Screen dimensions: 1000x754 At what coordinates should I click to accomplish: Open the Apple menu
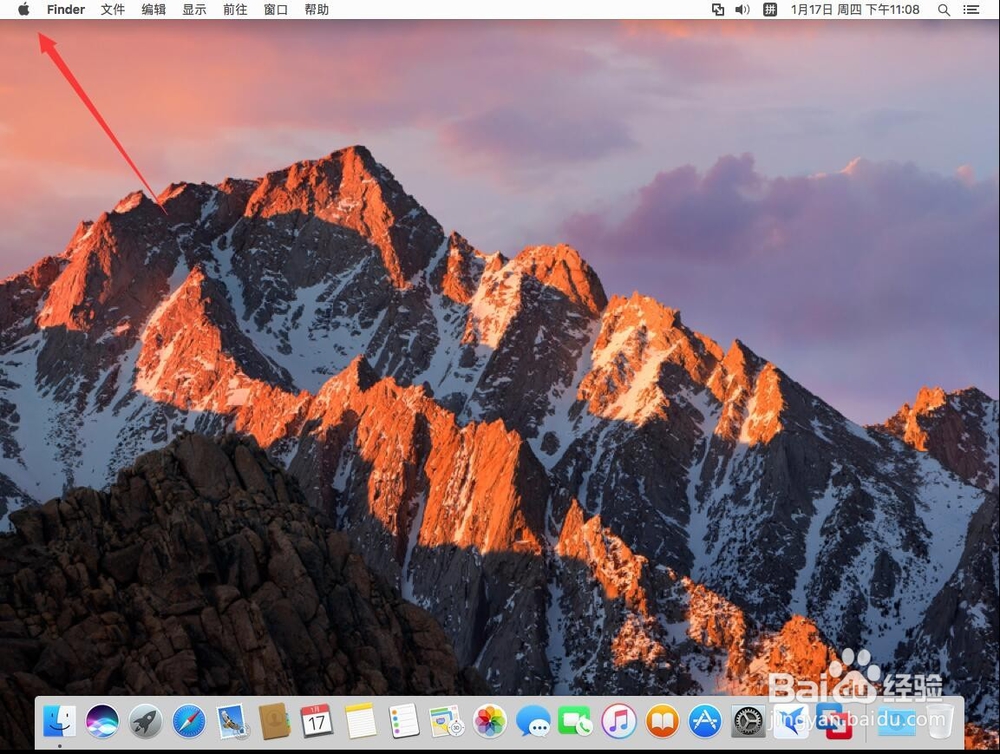tap(24, 10)
